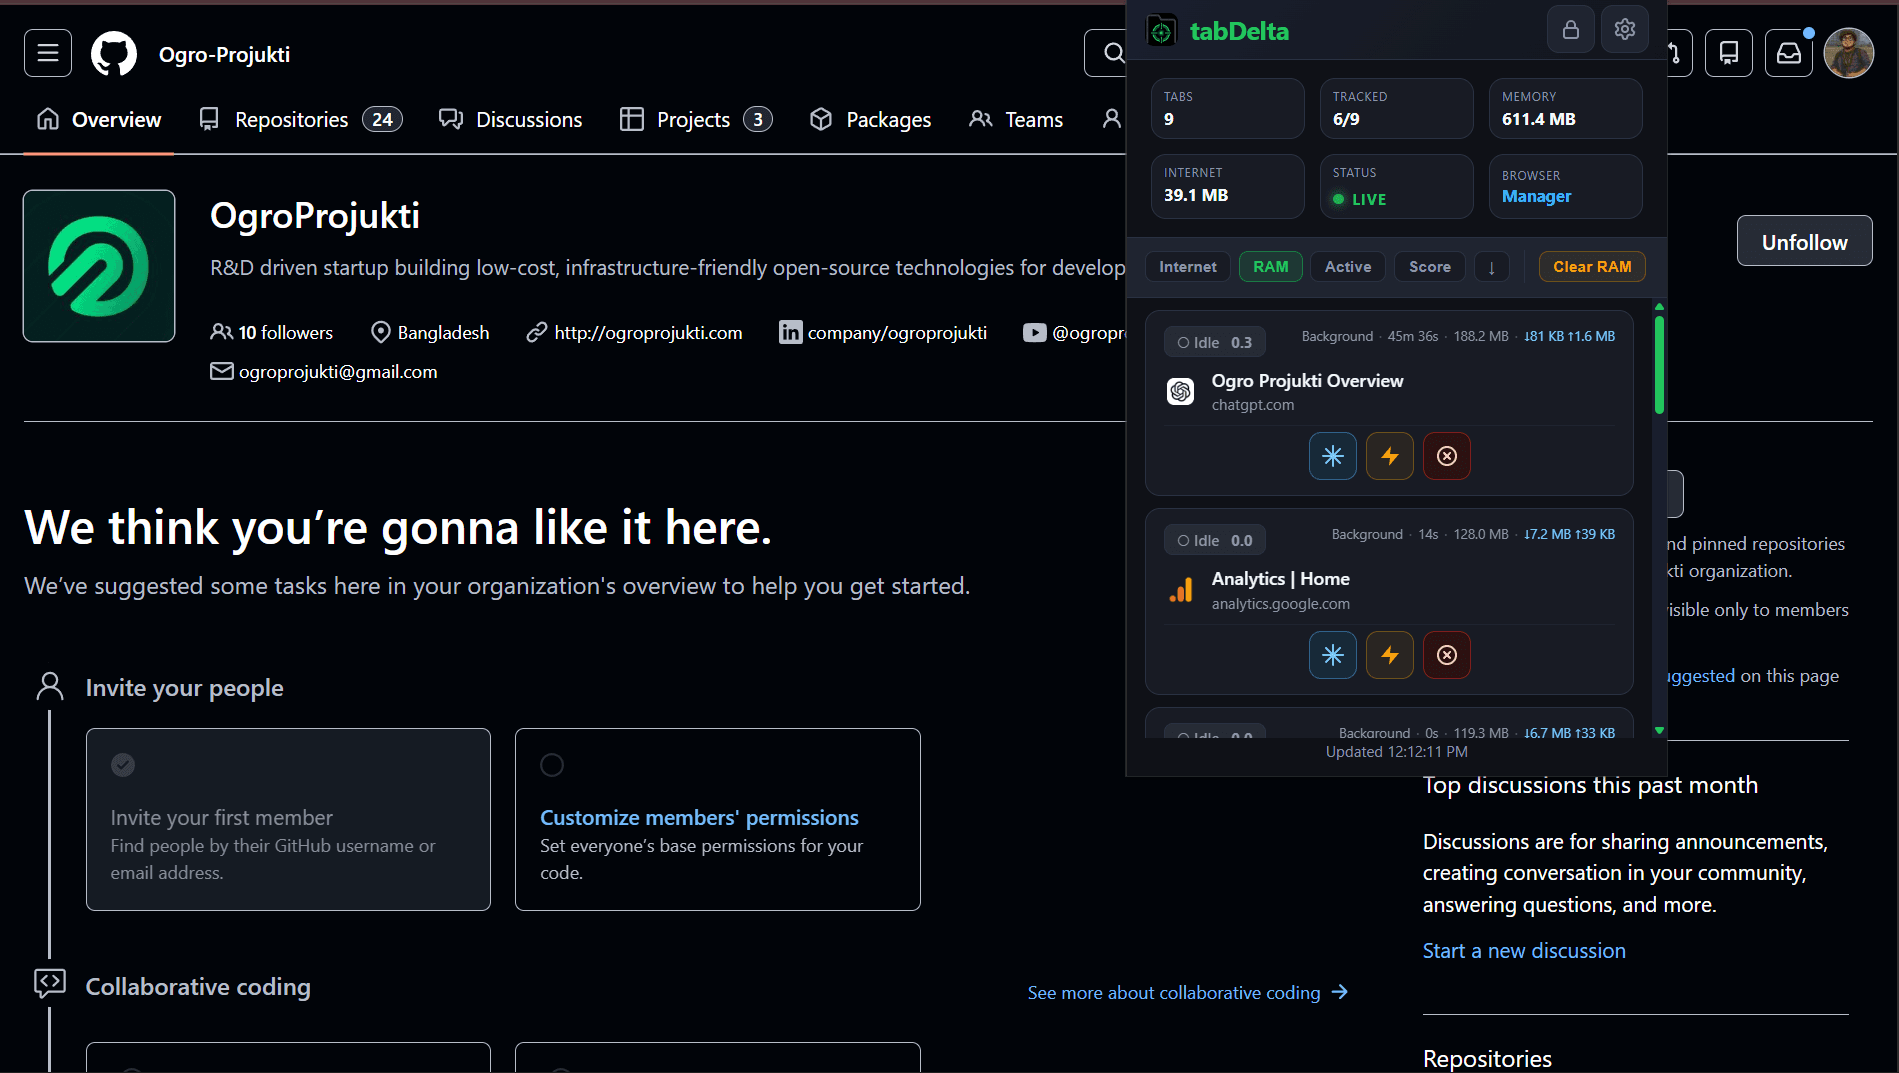The height and width of the screenshot is (1073, 1899).
Task: Open http://ogroprojukti.com website link
Action: click(648, 332)
